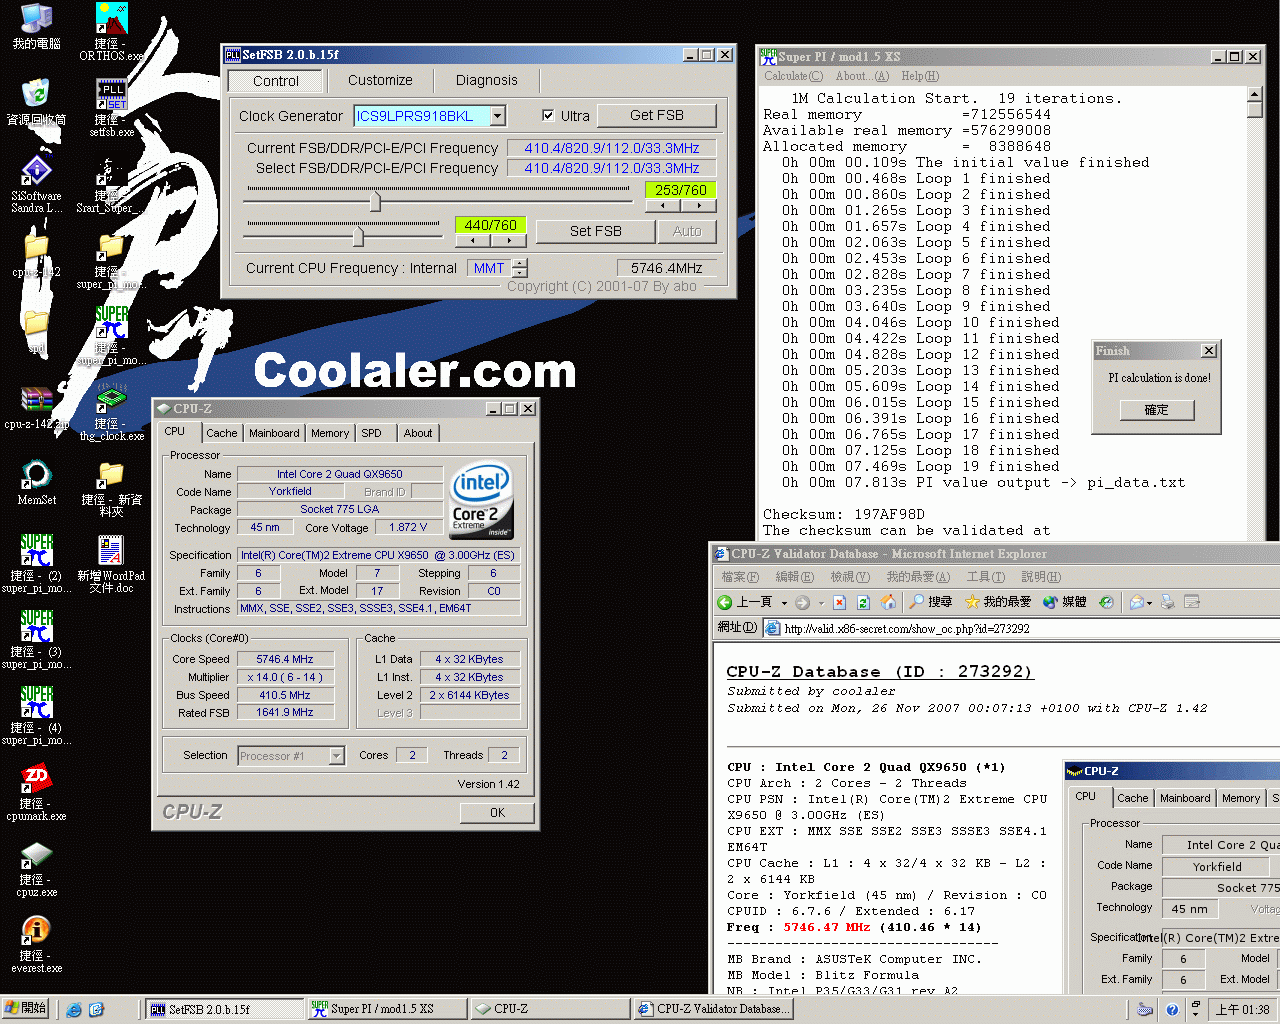Launch the ORTHOS.exe shortcut

point(111,32)
